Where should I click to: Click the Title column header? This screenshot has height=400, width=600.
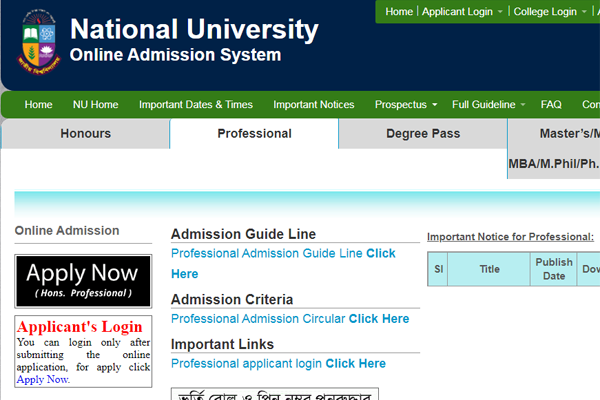point(489,269)
